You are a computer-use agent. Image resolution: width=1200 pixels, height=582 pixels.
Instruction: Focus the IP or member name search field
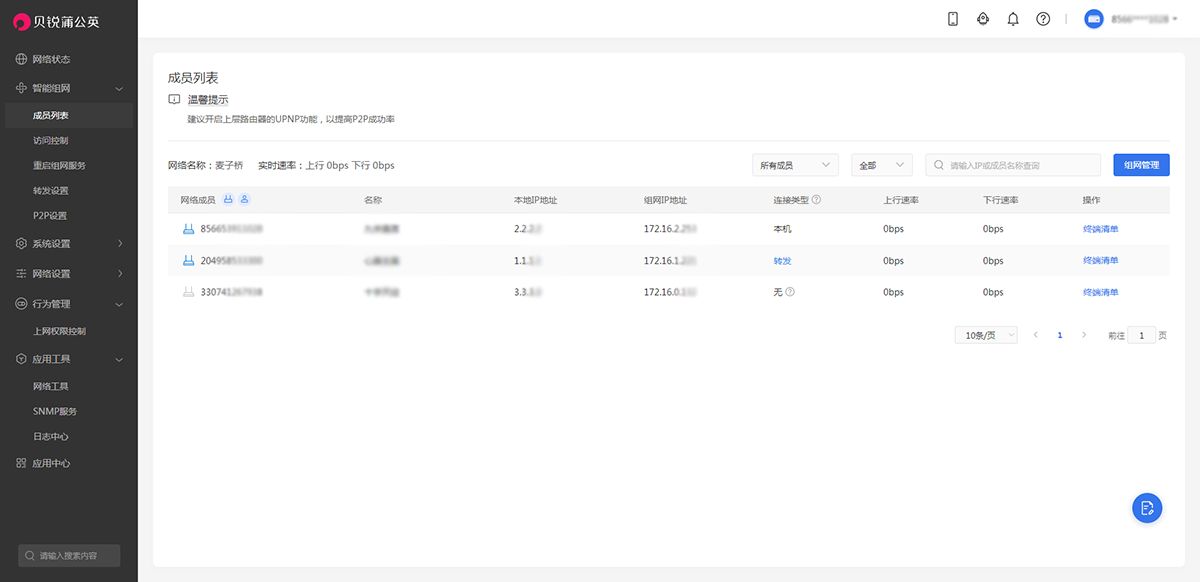coord(1013,165)
